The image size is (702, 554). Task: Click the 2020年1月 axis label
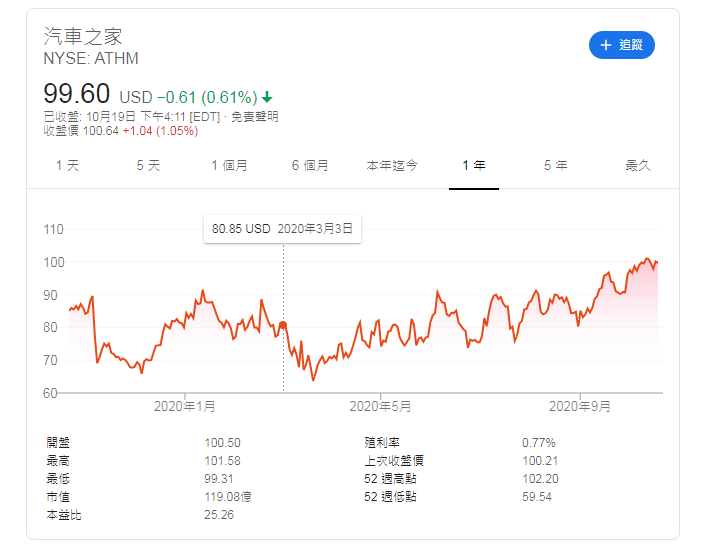point(184,406)
